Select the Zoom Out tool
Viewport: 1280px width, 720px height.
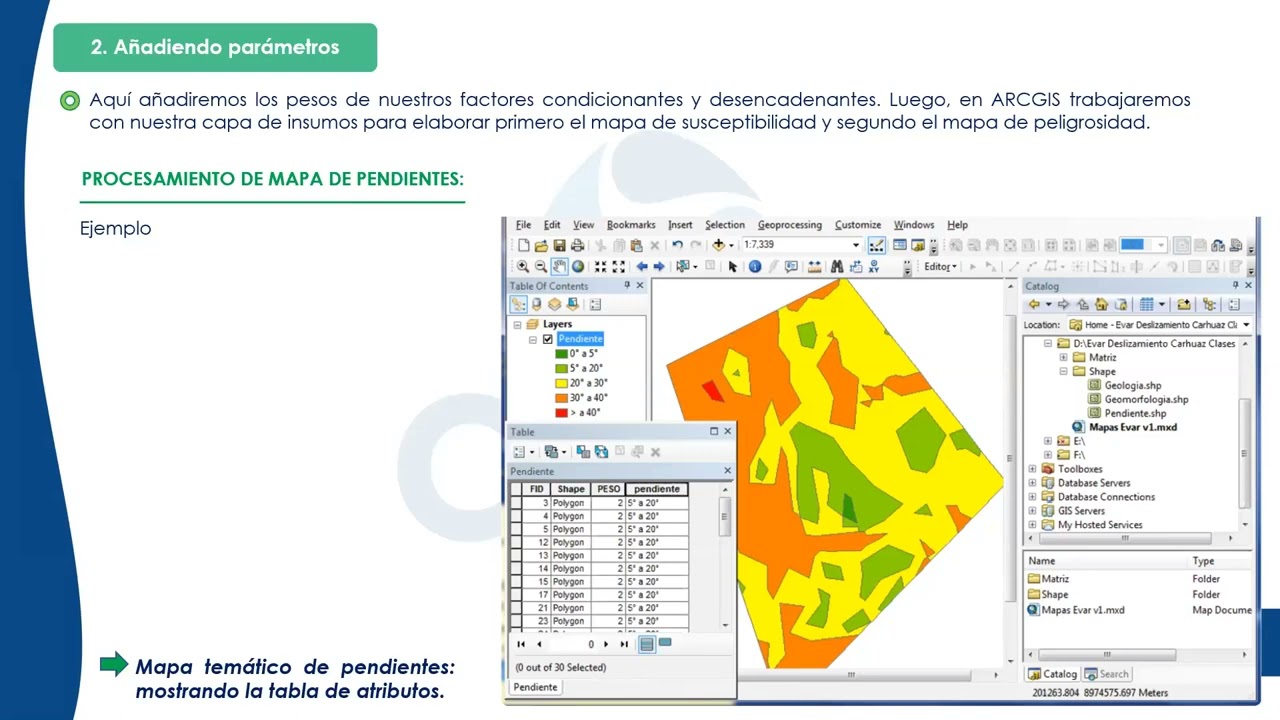click(x=541, y=267)
